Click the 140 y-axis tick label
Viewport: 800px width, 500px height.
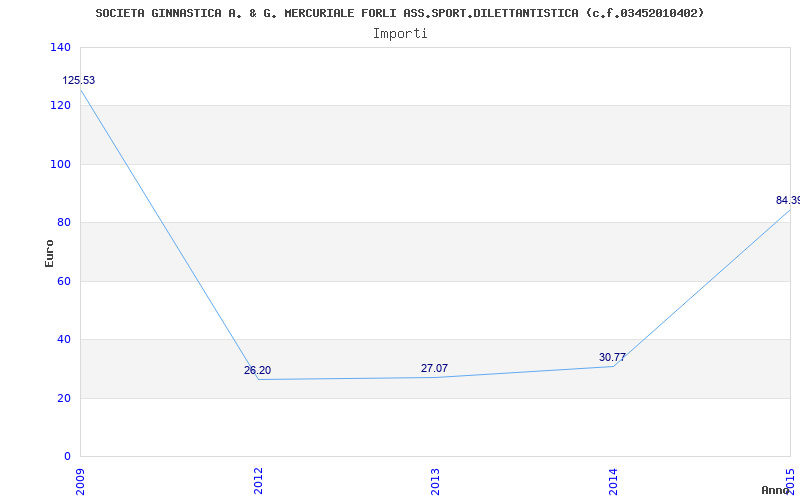(x=60, y=47)
